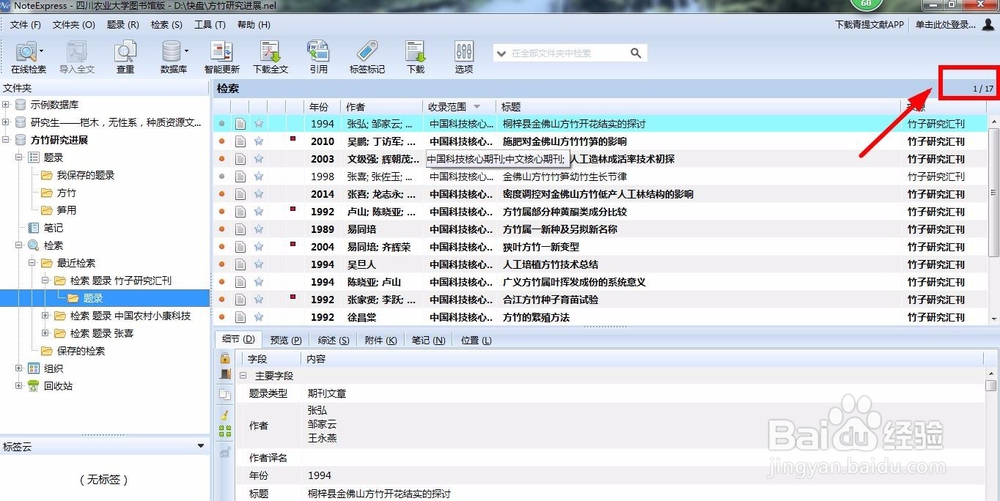Click the document icon of the 2014 张喜 record
Screen dimensions: 1000x501
pos(240,194)
